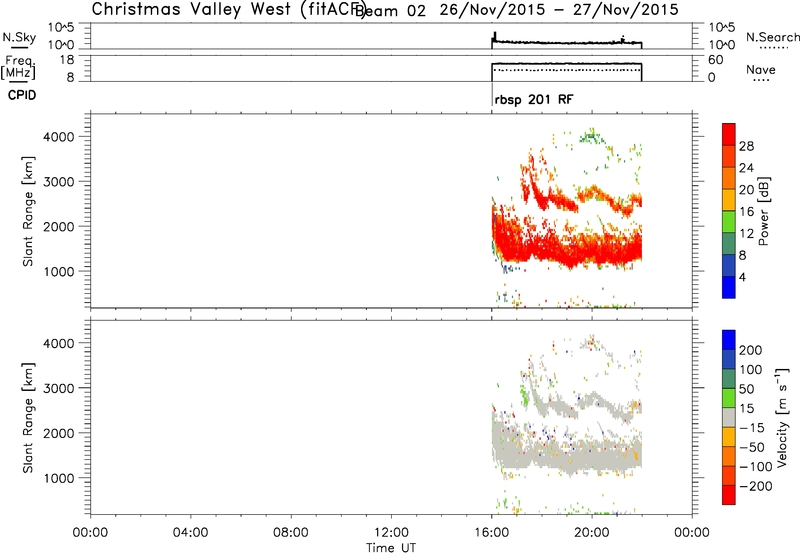Screen dimensions: 800x554
Task: Click the Slant Range label of velocity panel
Action: (28, 418)
